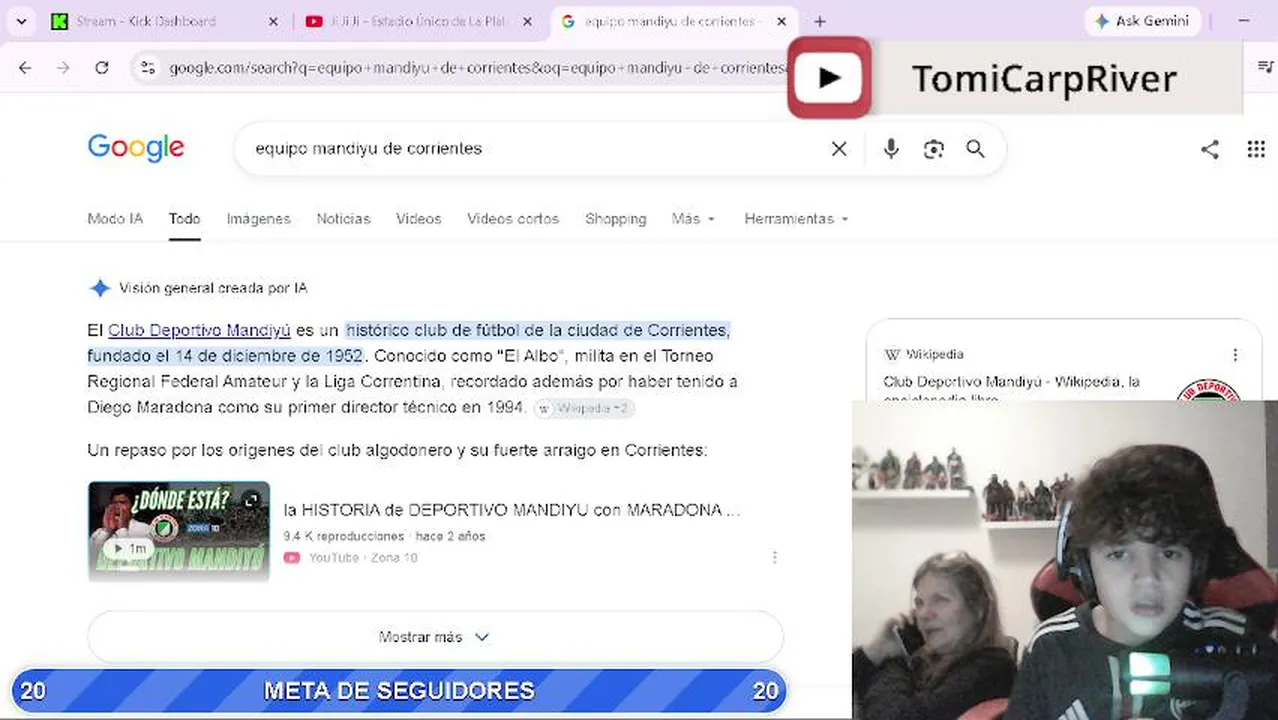The width and height of the screenshot is (1278, 720).
Task: Go forward to the next page
Action: coord(63,67)
